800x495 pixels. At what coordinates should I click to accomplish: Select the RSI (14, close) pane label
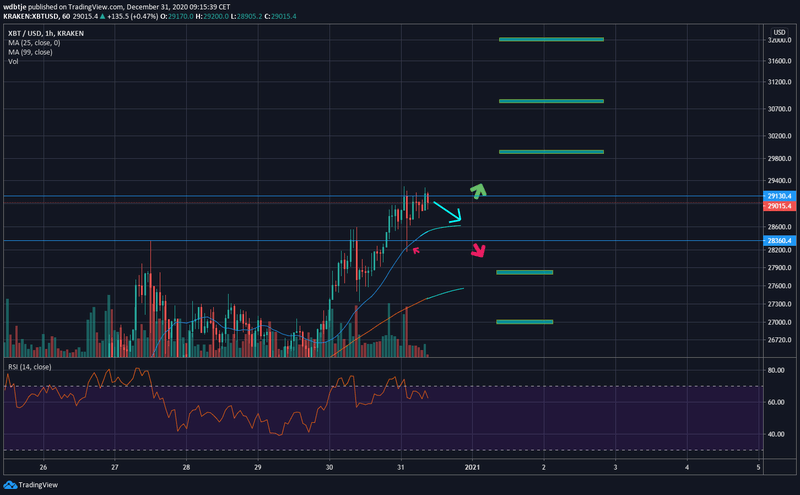30,367
